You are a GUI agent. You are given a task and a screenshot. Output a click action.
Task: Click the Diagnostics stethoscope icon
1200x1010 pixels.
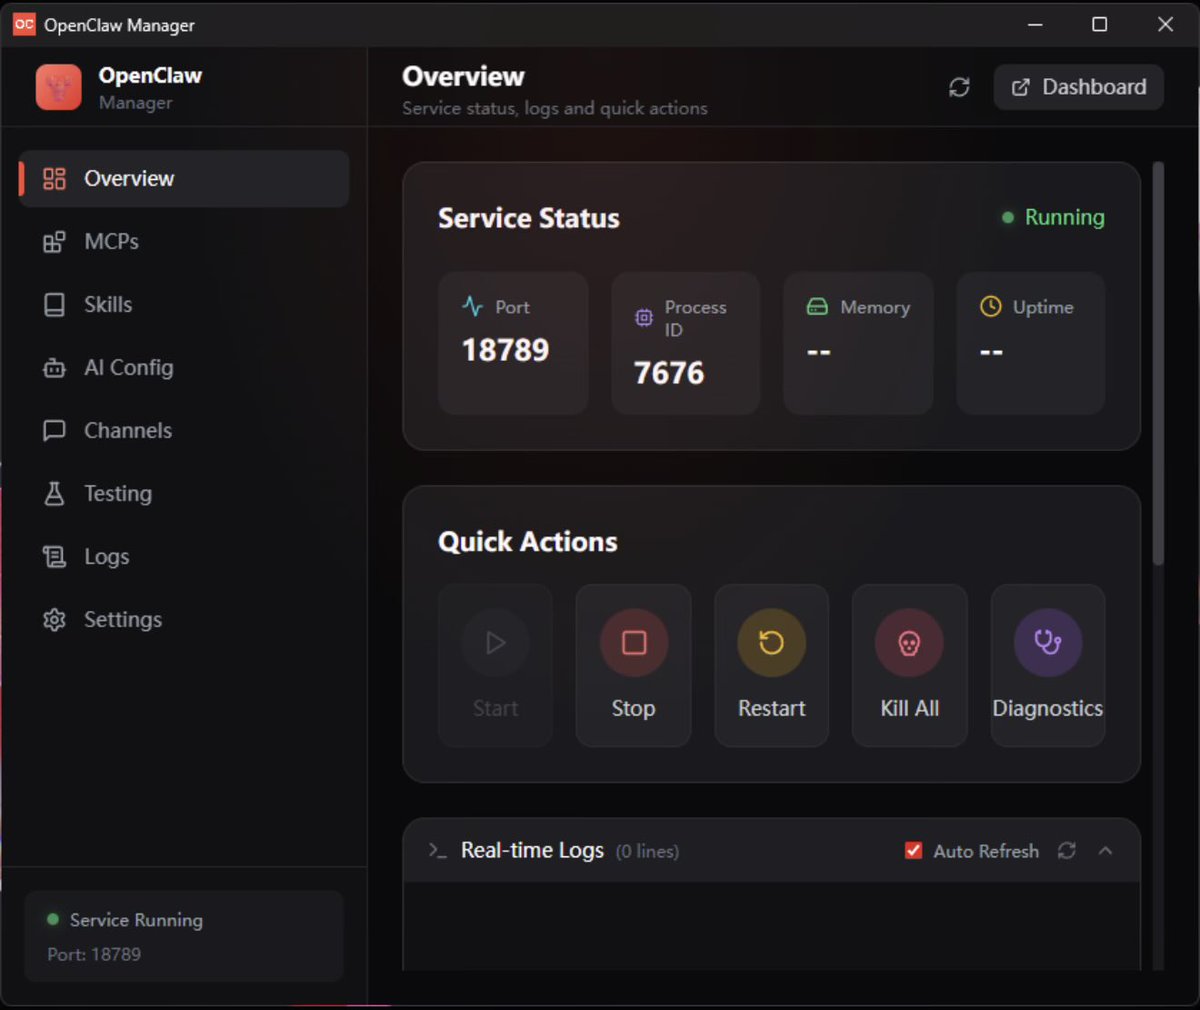click(x=1047, y=642)
